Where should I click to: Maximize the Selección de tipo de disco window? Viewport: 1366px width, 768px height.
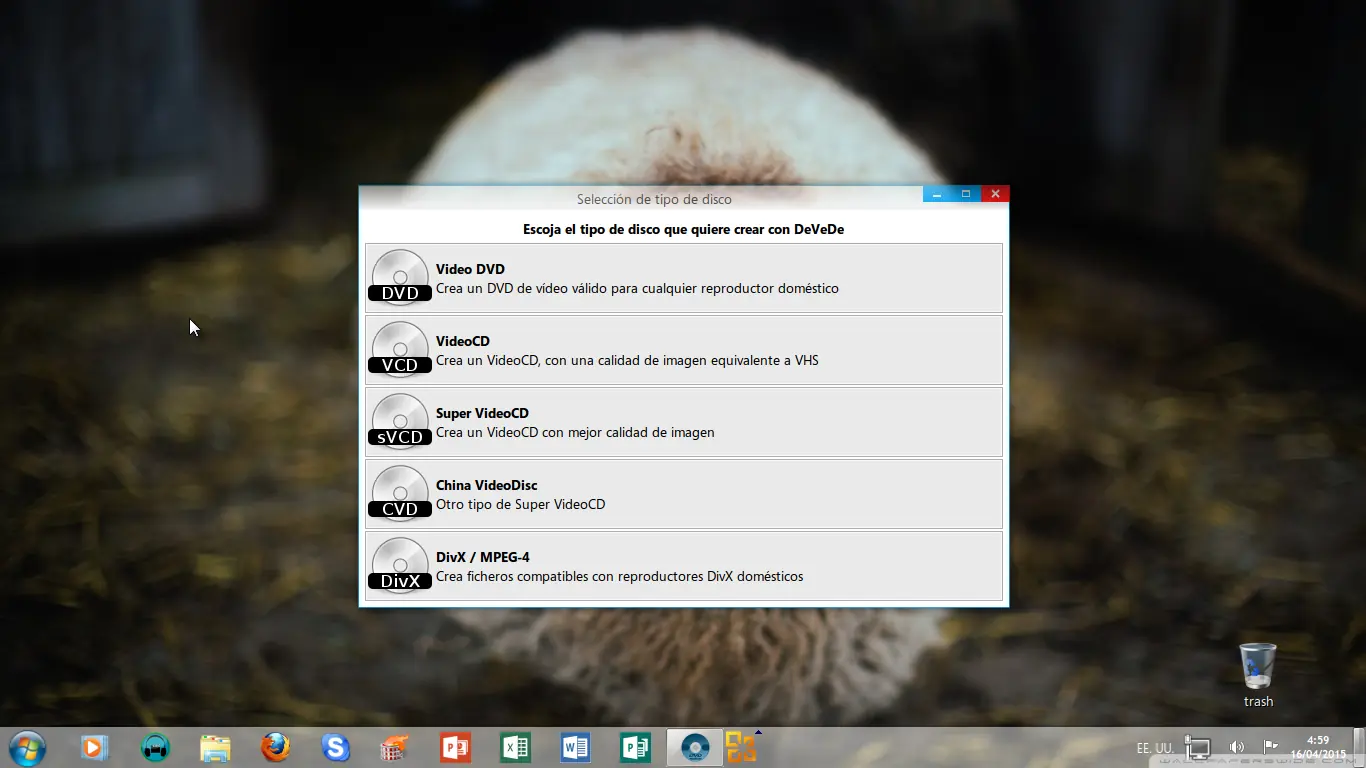click(966, 194)
